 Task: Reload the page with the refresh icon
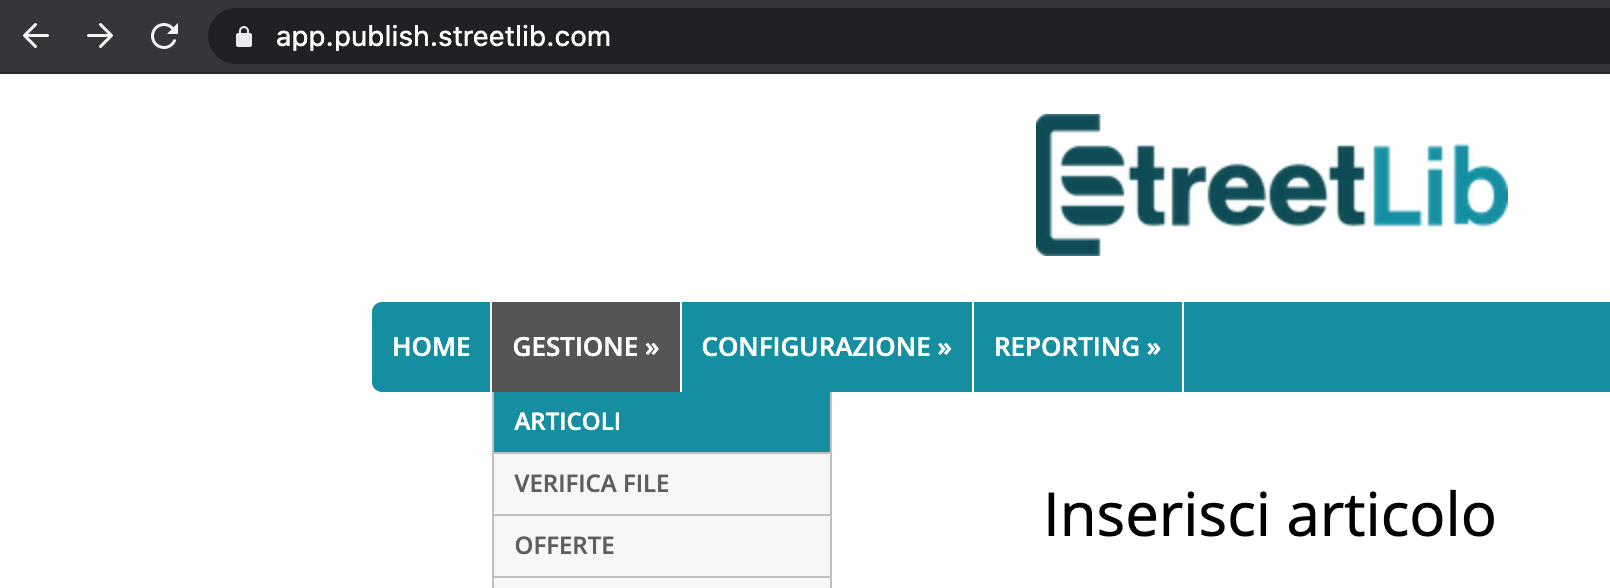pyautogui.click(x=164, y=37)
